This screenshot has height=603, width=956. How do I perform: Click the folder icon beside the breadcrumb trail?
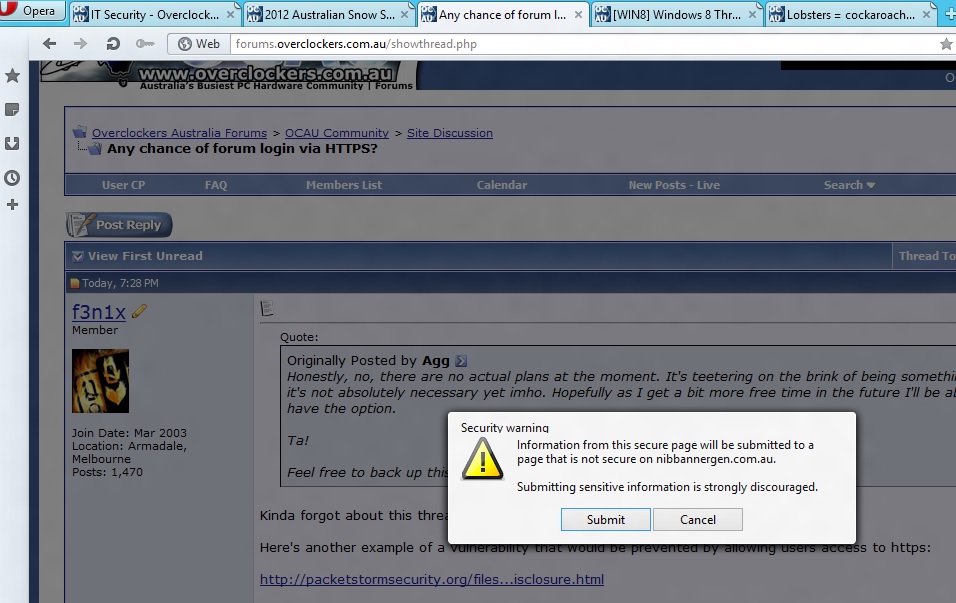[80, 132]
